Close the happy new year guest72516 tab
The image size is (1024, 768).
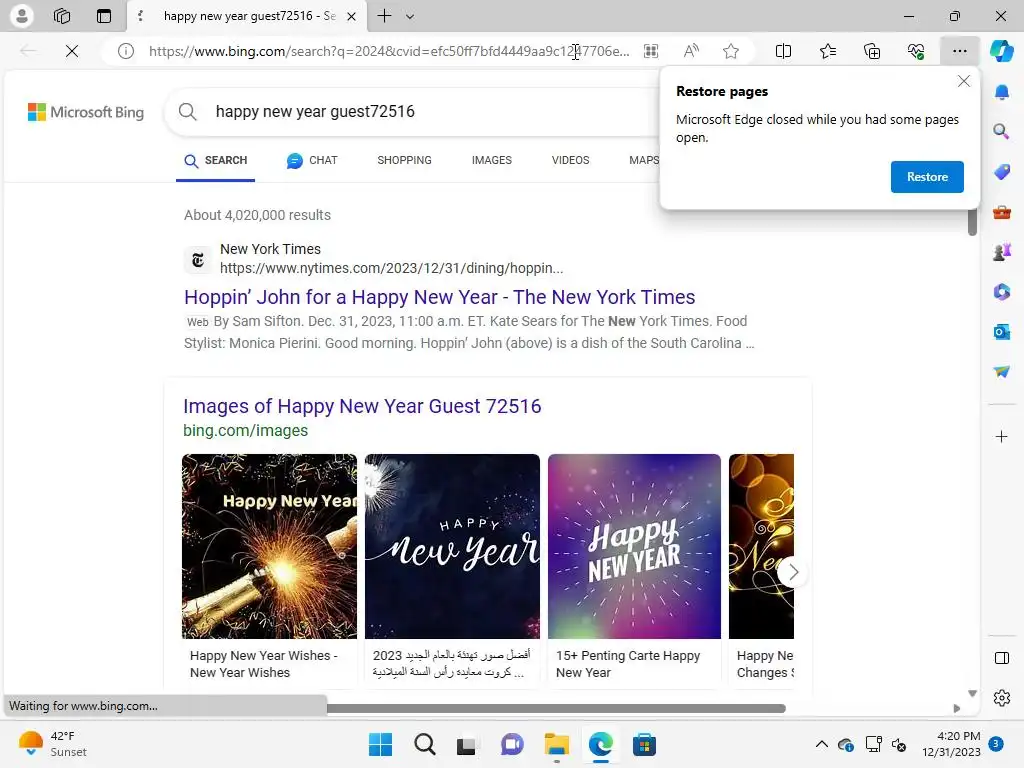351,16
